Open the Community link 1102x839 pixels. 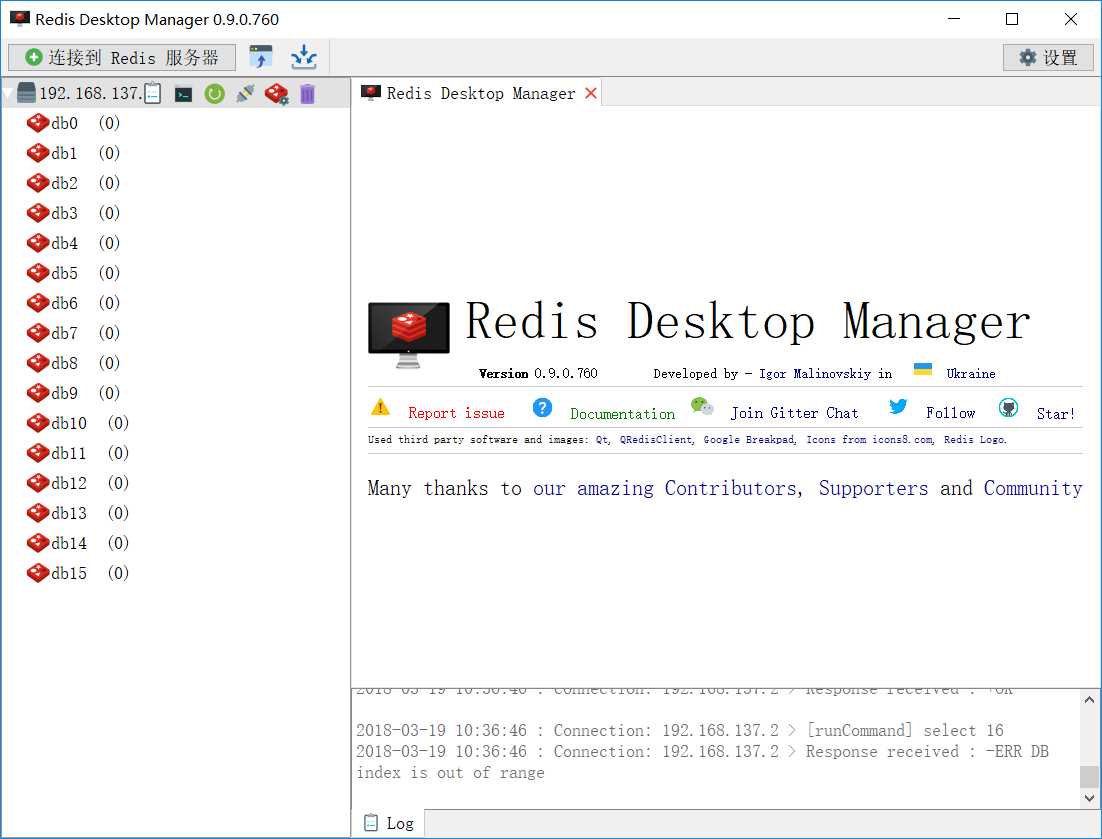[x=1032, y=488]
